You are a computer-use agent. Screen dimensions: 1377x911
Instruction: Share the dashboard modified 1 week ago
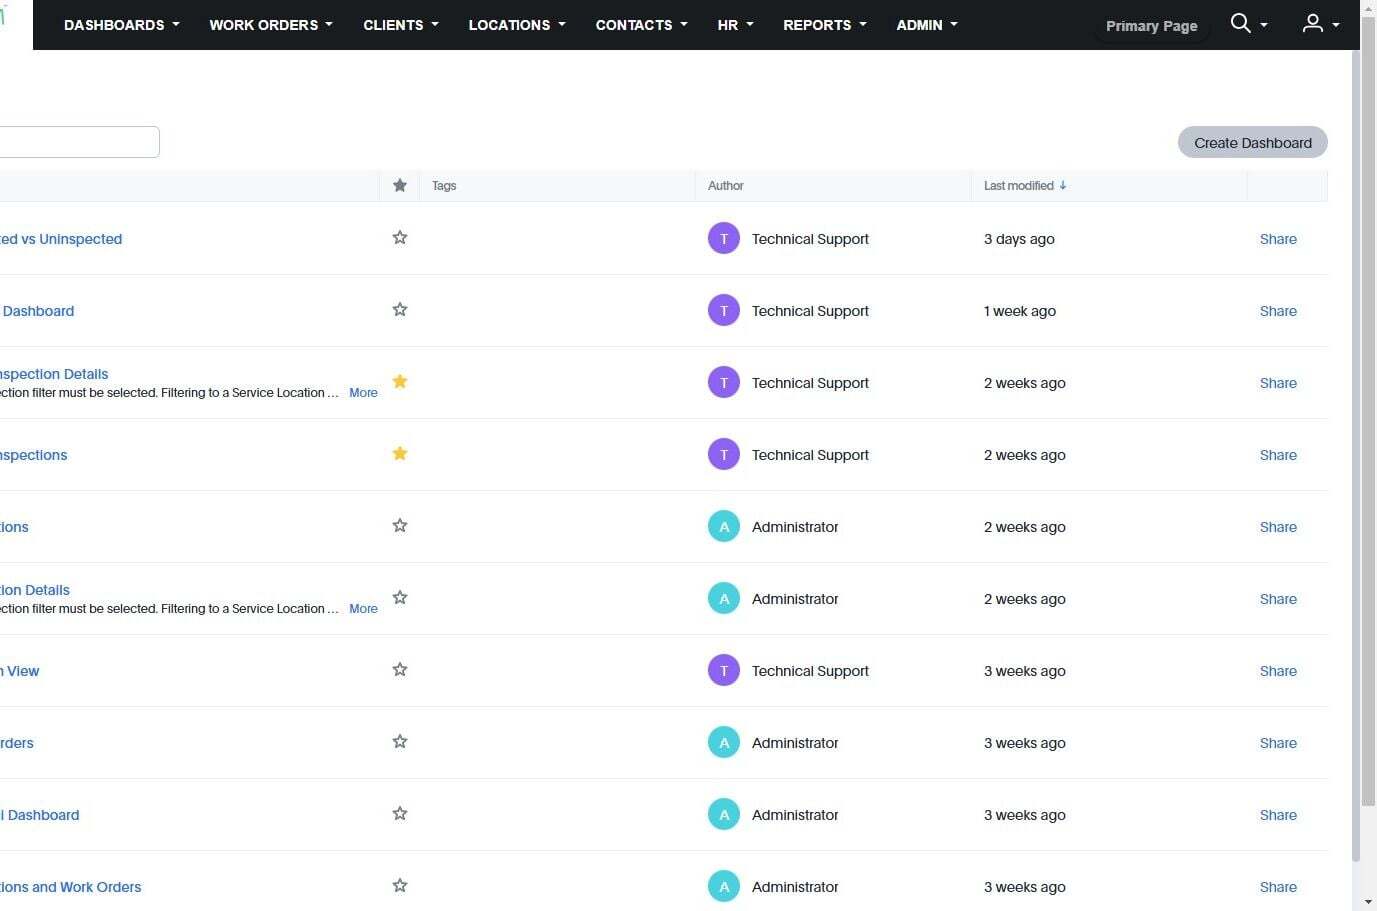point(1278,311)
